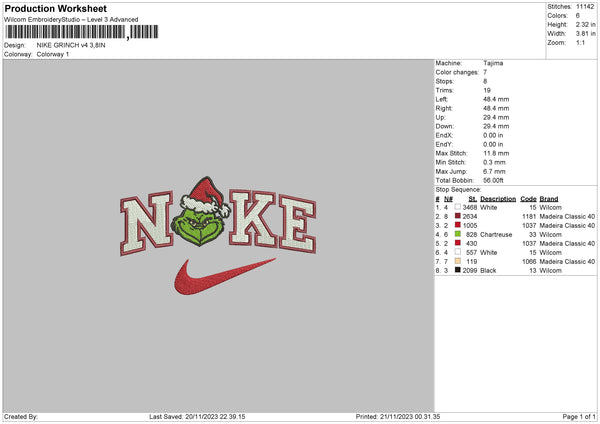
Task: Select the Wilcom EmbroideryStudio Level 3 Advanced line
Action: [71, 20]
